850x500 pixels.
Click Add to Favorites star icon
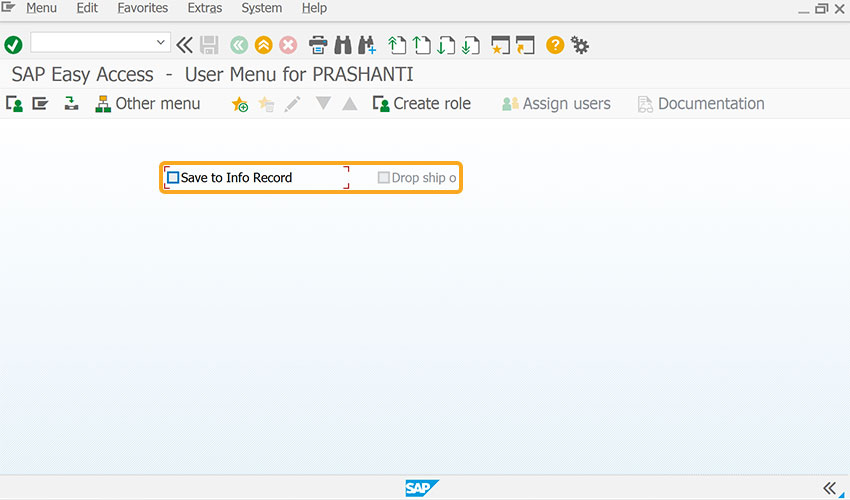pos(240,104)
